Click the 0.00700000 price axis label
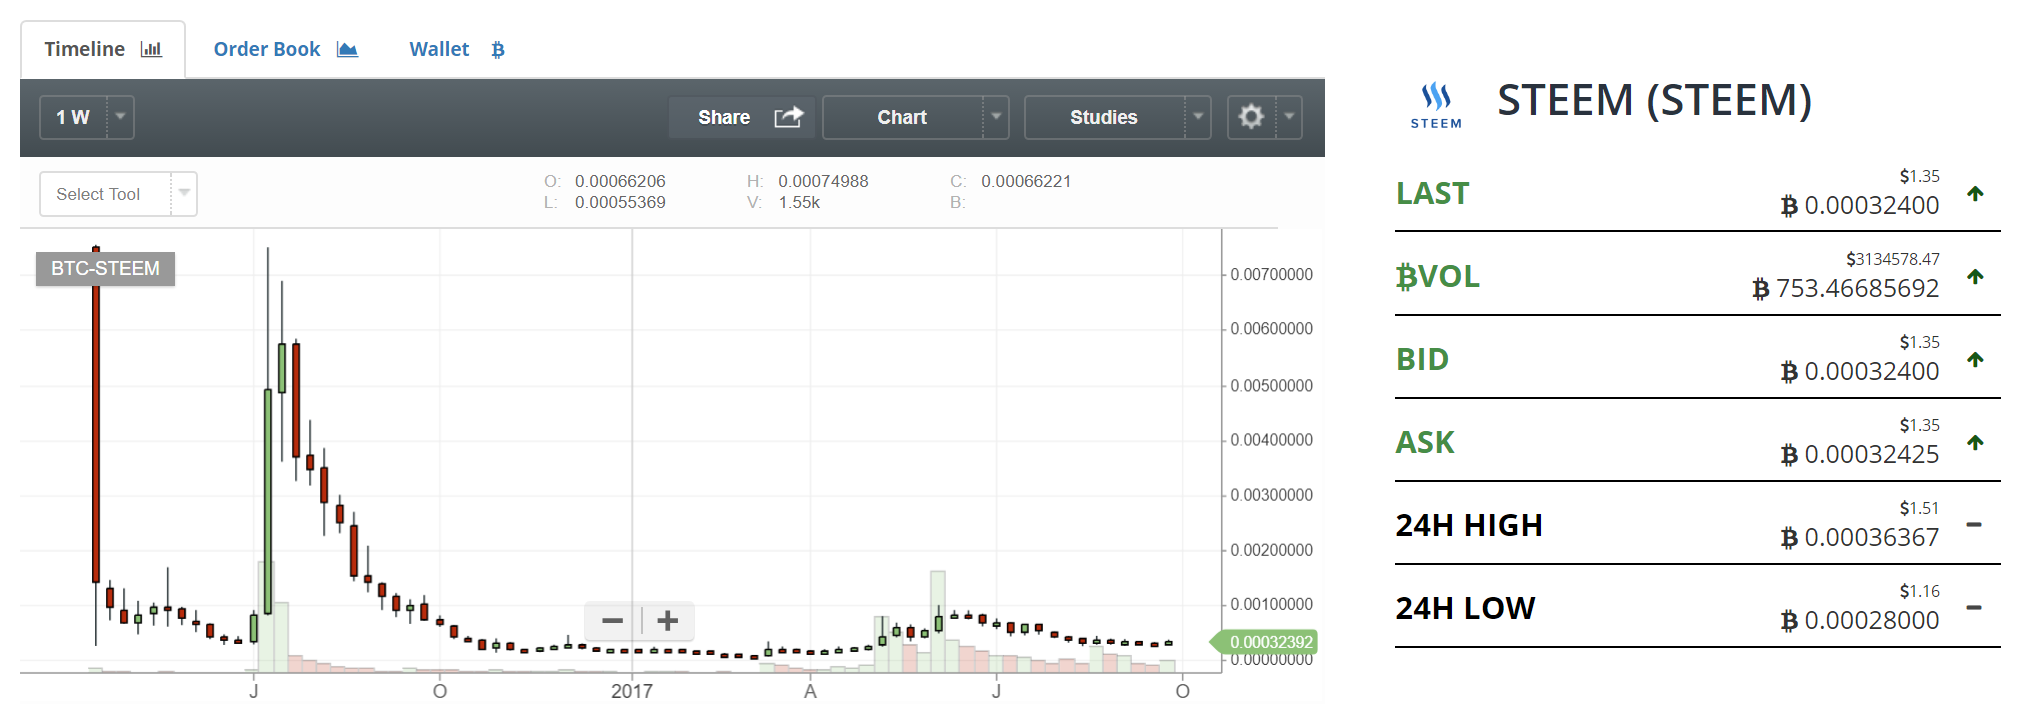 1271,275
